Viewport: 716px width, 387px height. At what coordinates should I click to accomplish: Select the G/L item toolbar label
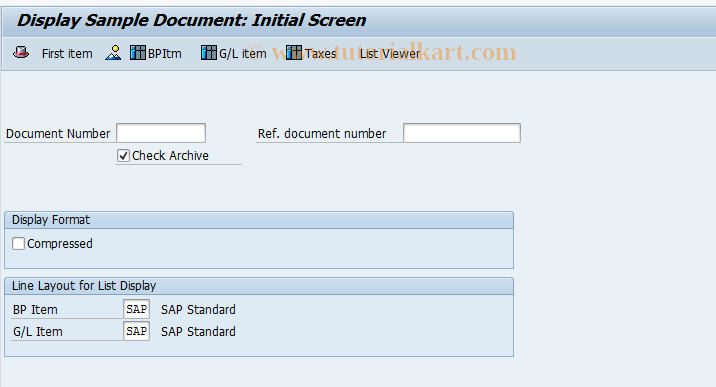coord(242,54)
